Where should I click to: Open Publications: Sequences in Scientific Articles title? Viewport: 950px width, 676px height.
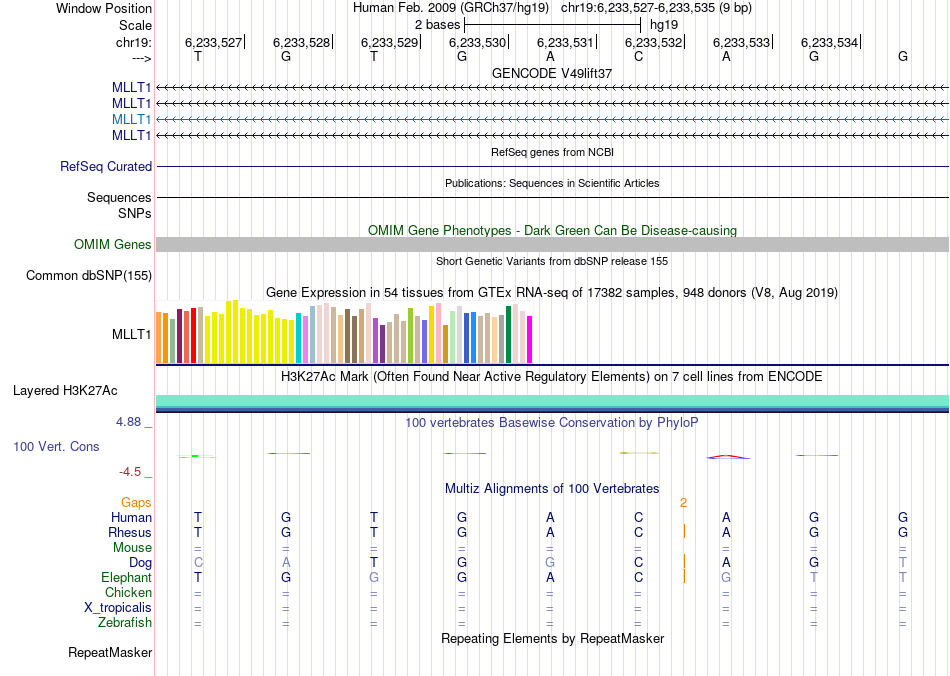point(552,184)
